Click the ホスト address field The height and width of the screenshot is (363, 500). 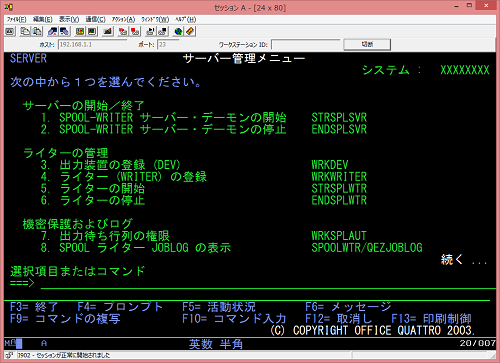pos(92,44)
